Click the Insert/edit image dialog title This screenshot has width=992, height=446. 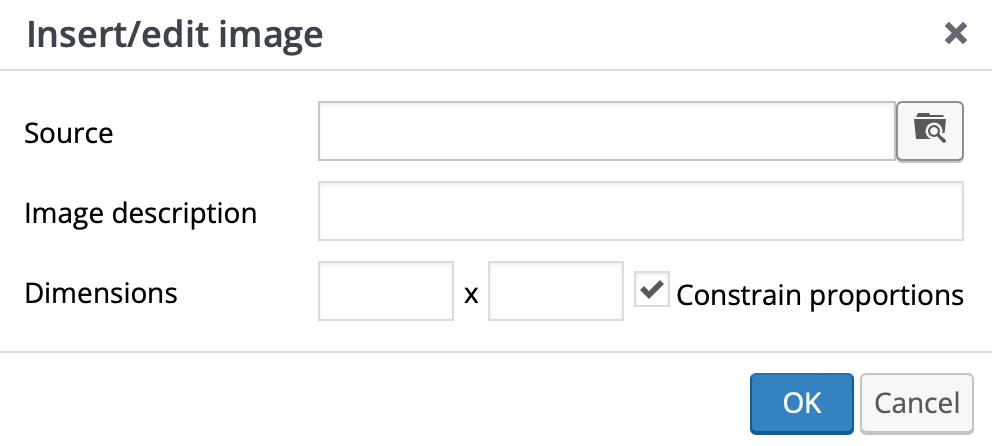pos(175,35)
